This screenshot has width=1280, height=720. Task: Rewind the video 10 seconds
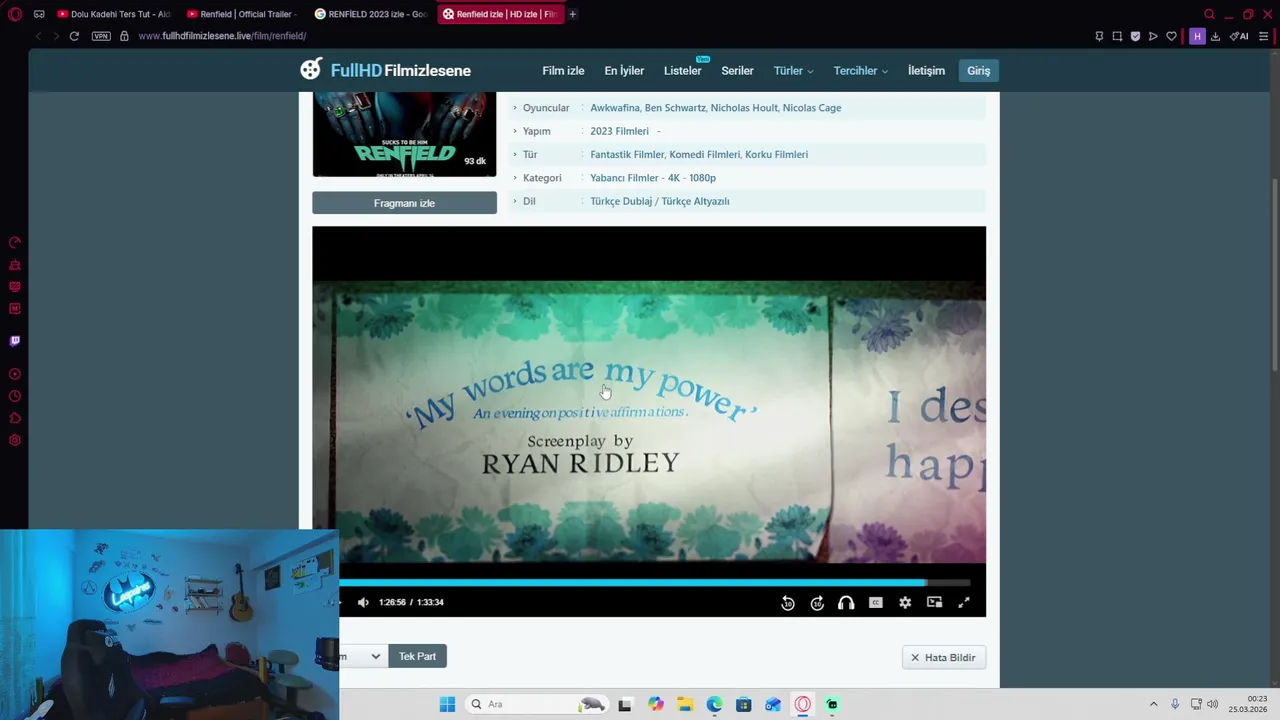tap(788, 602)
